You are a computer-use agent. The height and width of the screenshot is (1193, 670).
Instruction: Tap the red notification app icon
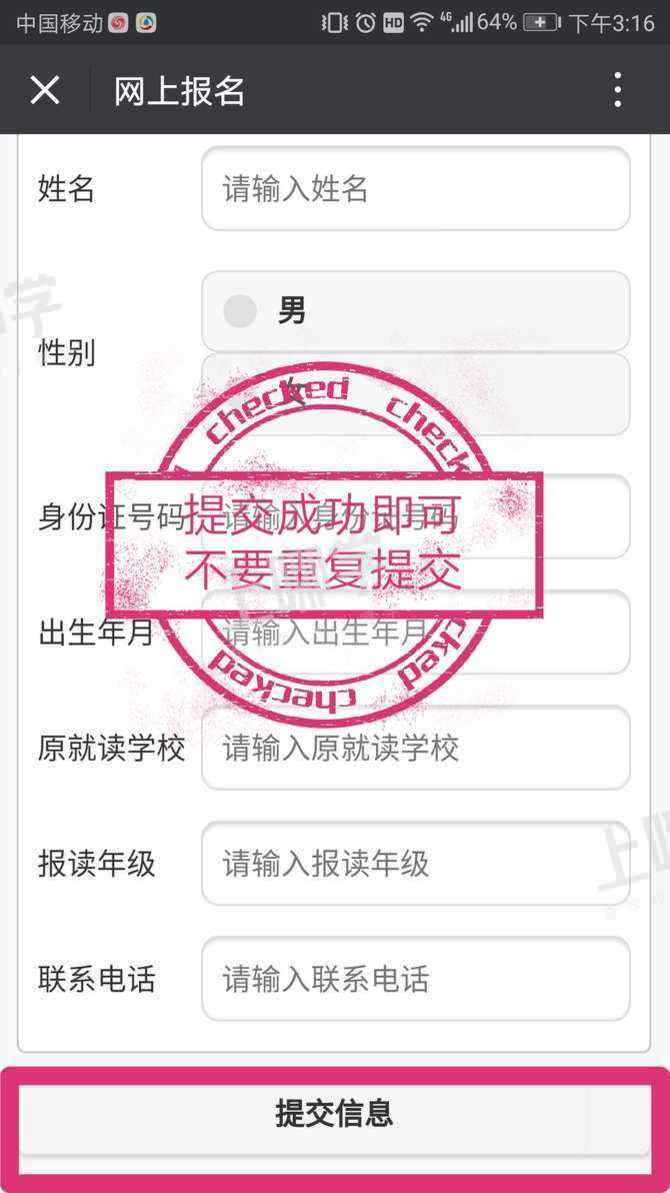[x=118, y=24]
